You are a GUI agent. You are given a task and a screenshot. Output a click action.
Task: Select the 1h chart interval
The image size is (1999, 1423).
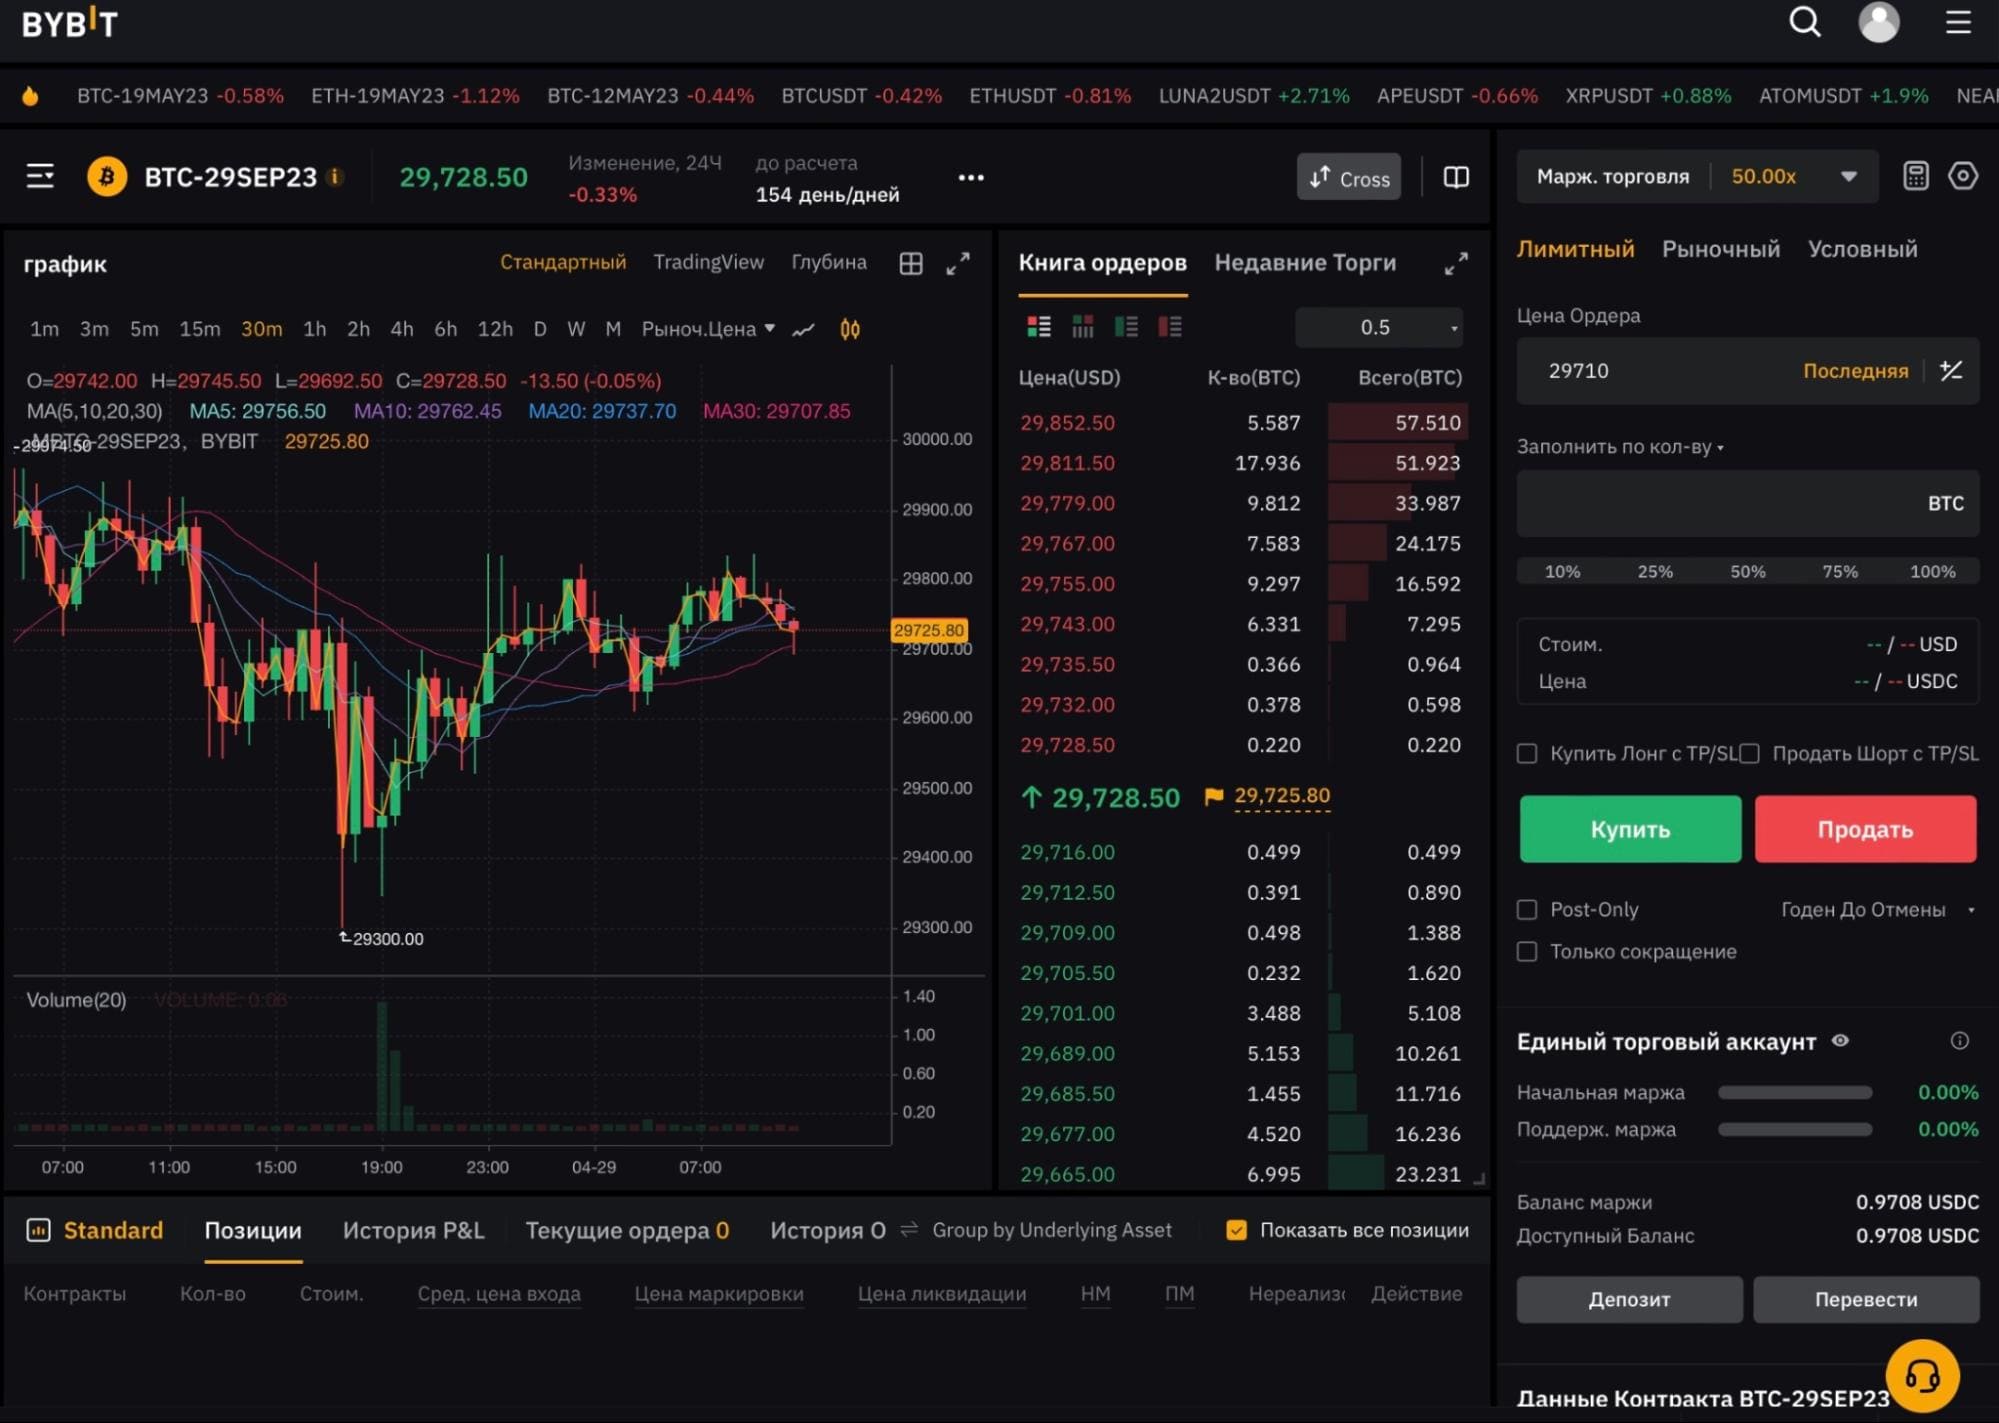[314, 329]
